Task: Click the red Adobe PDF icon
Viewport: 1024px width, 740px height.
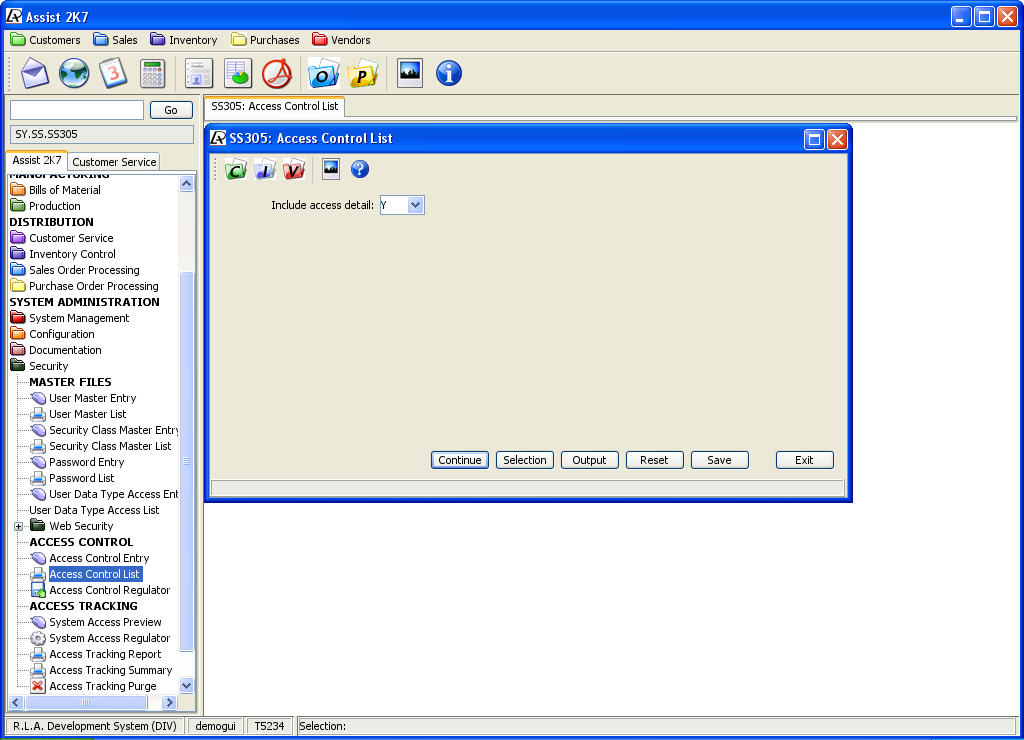Action: pyautogui.click(x=276, y=73)
